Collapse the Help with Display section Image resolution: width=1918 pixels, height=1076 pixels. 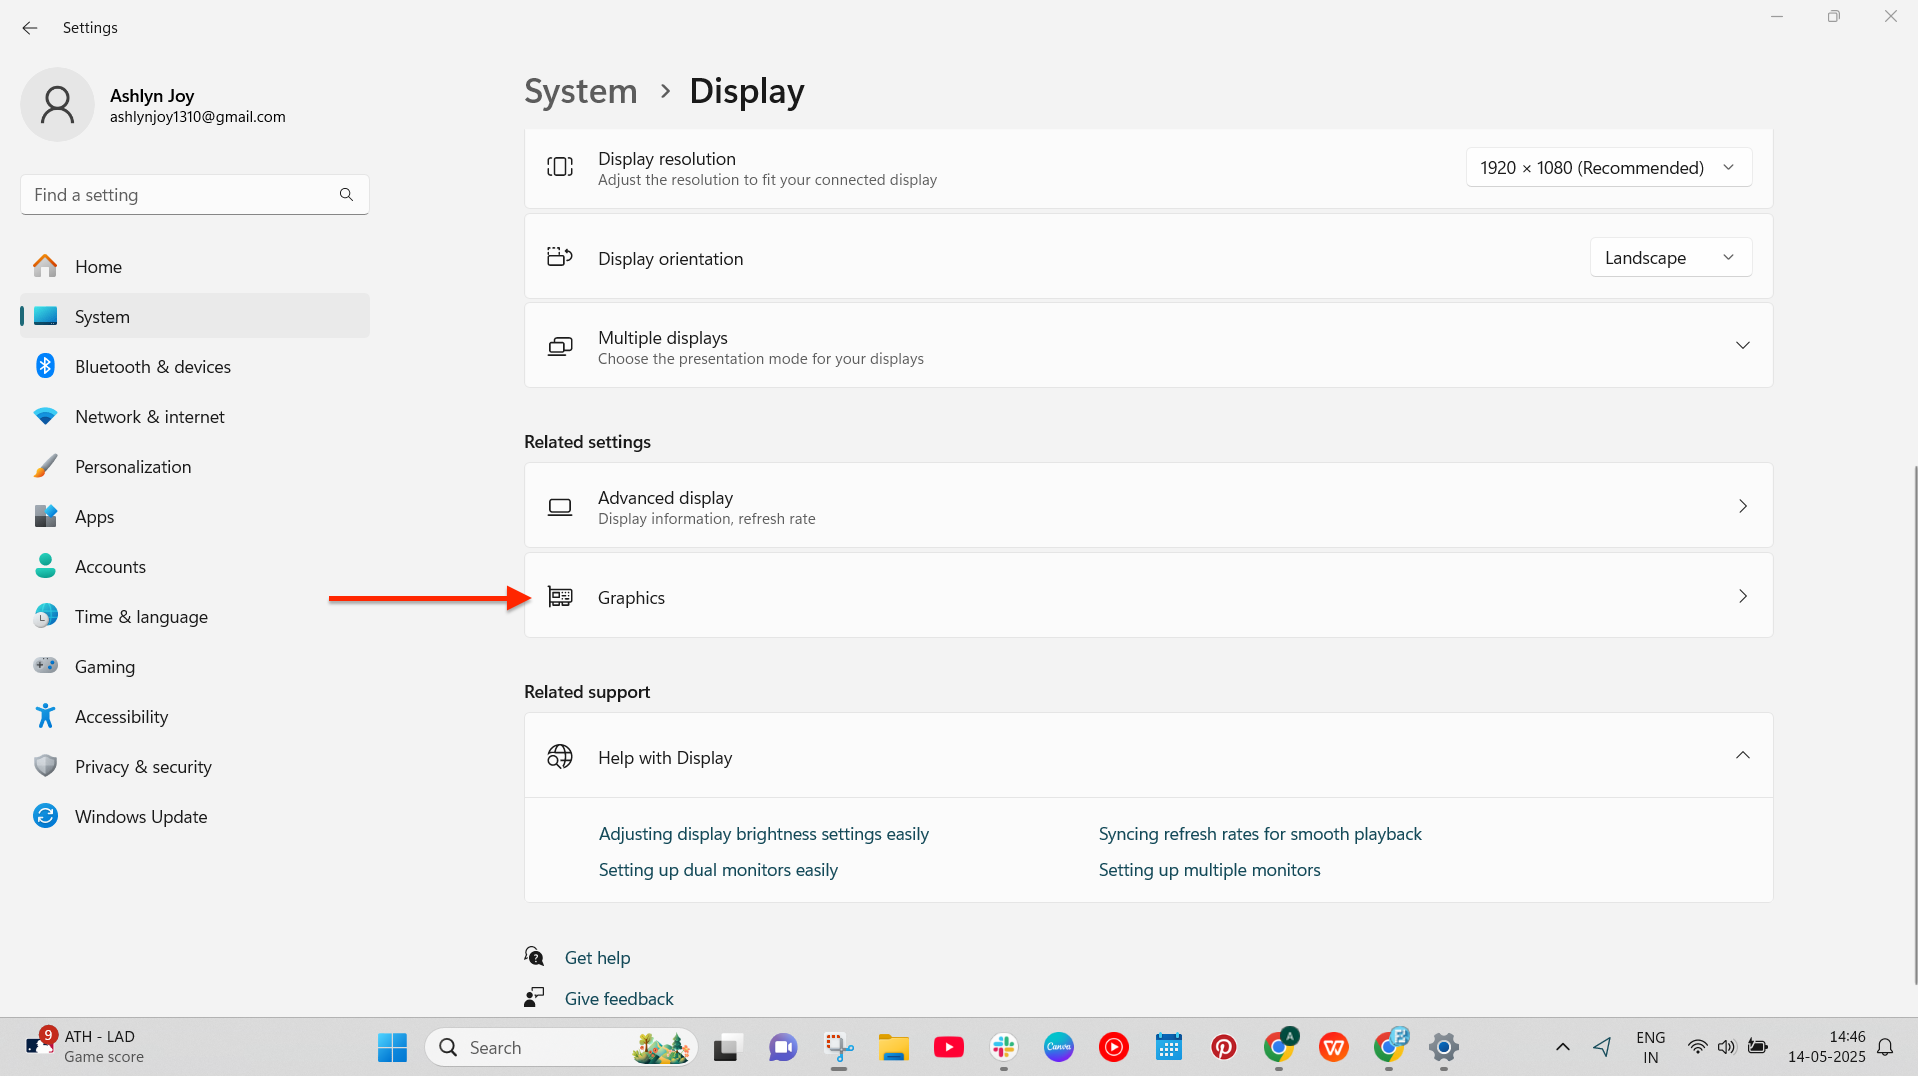1742,756
